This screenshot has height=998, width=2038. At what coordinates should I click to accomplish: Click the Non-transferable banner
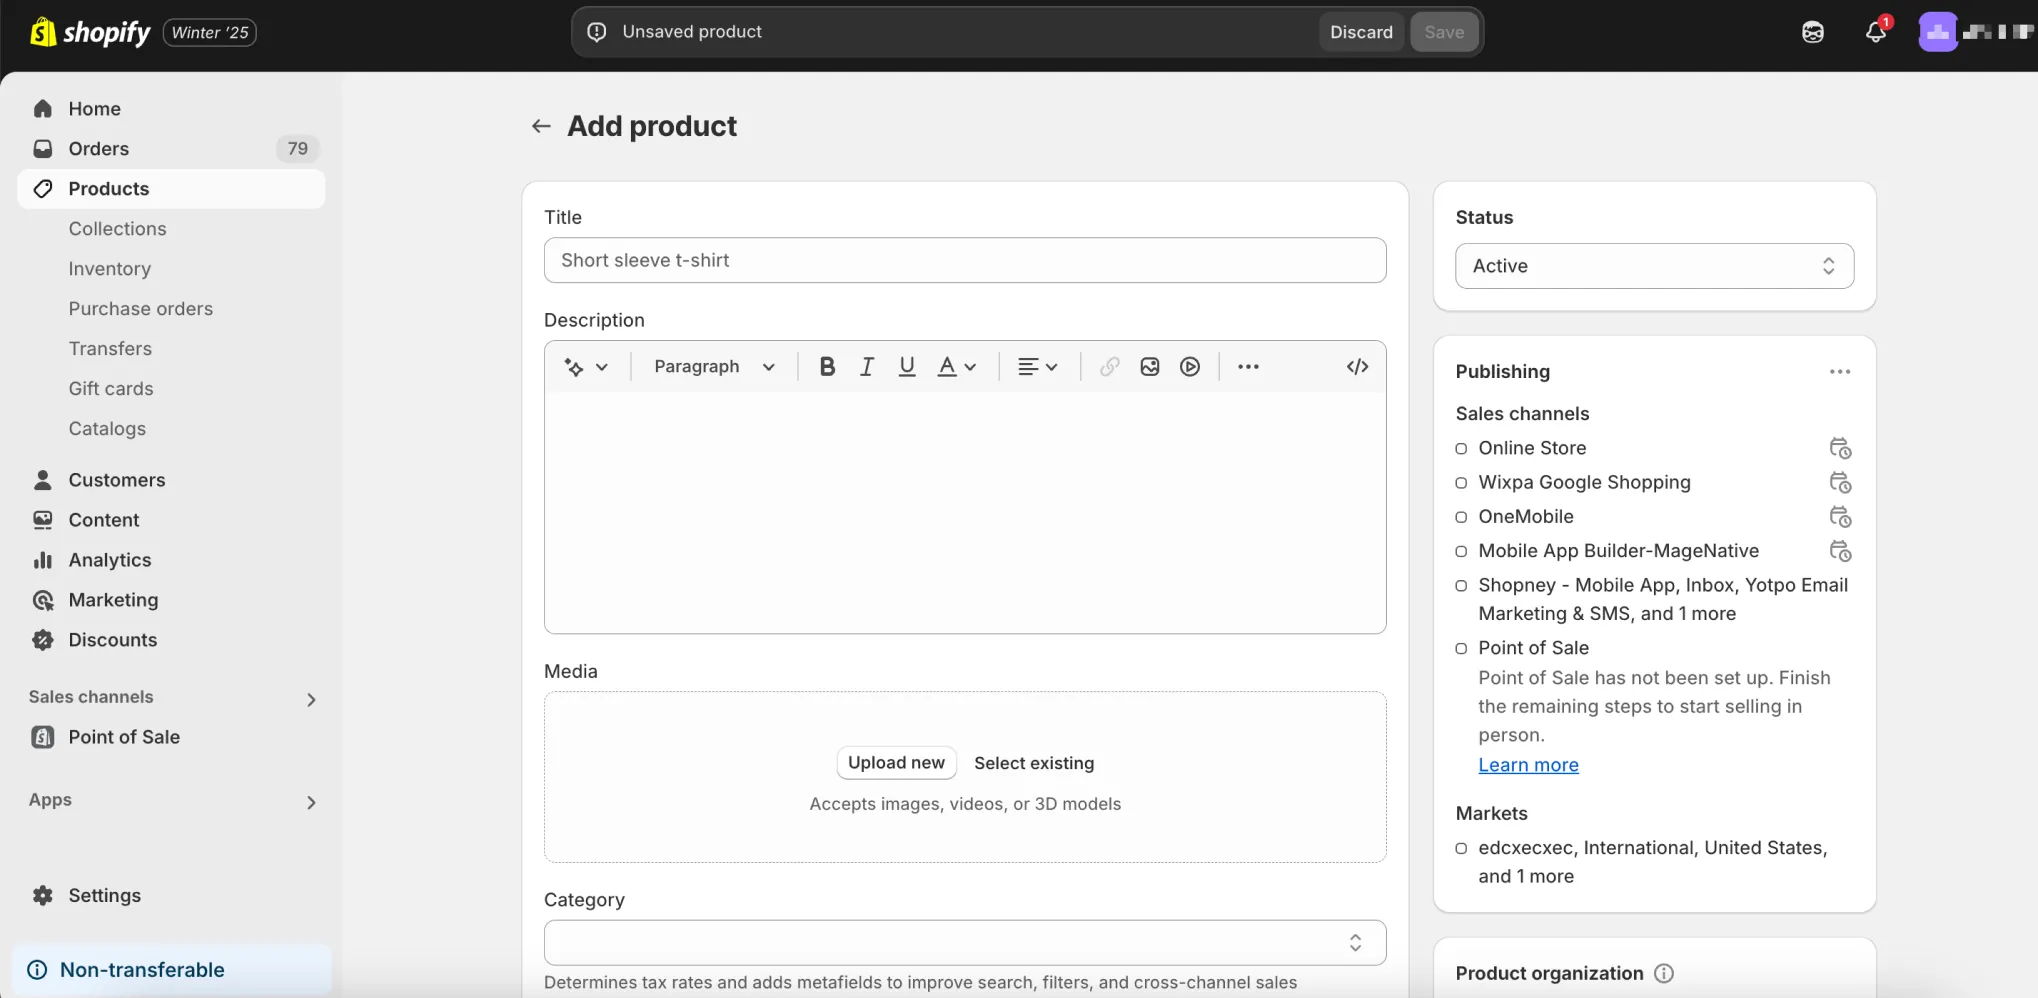(x=171, y=970)
